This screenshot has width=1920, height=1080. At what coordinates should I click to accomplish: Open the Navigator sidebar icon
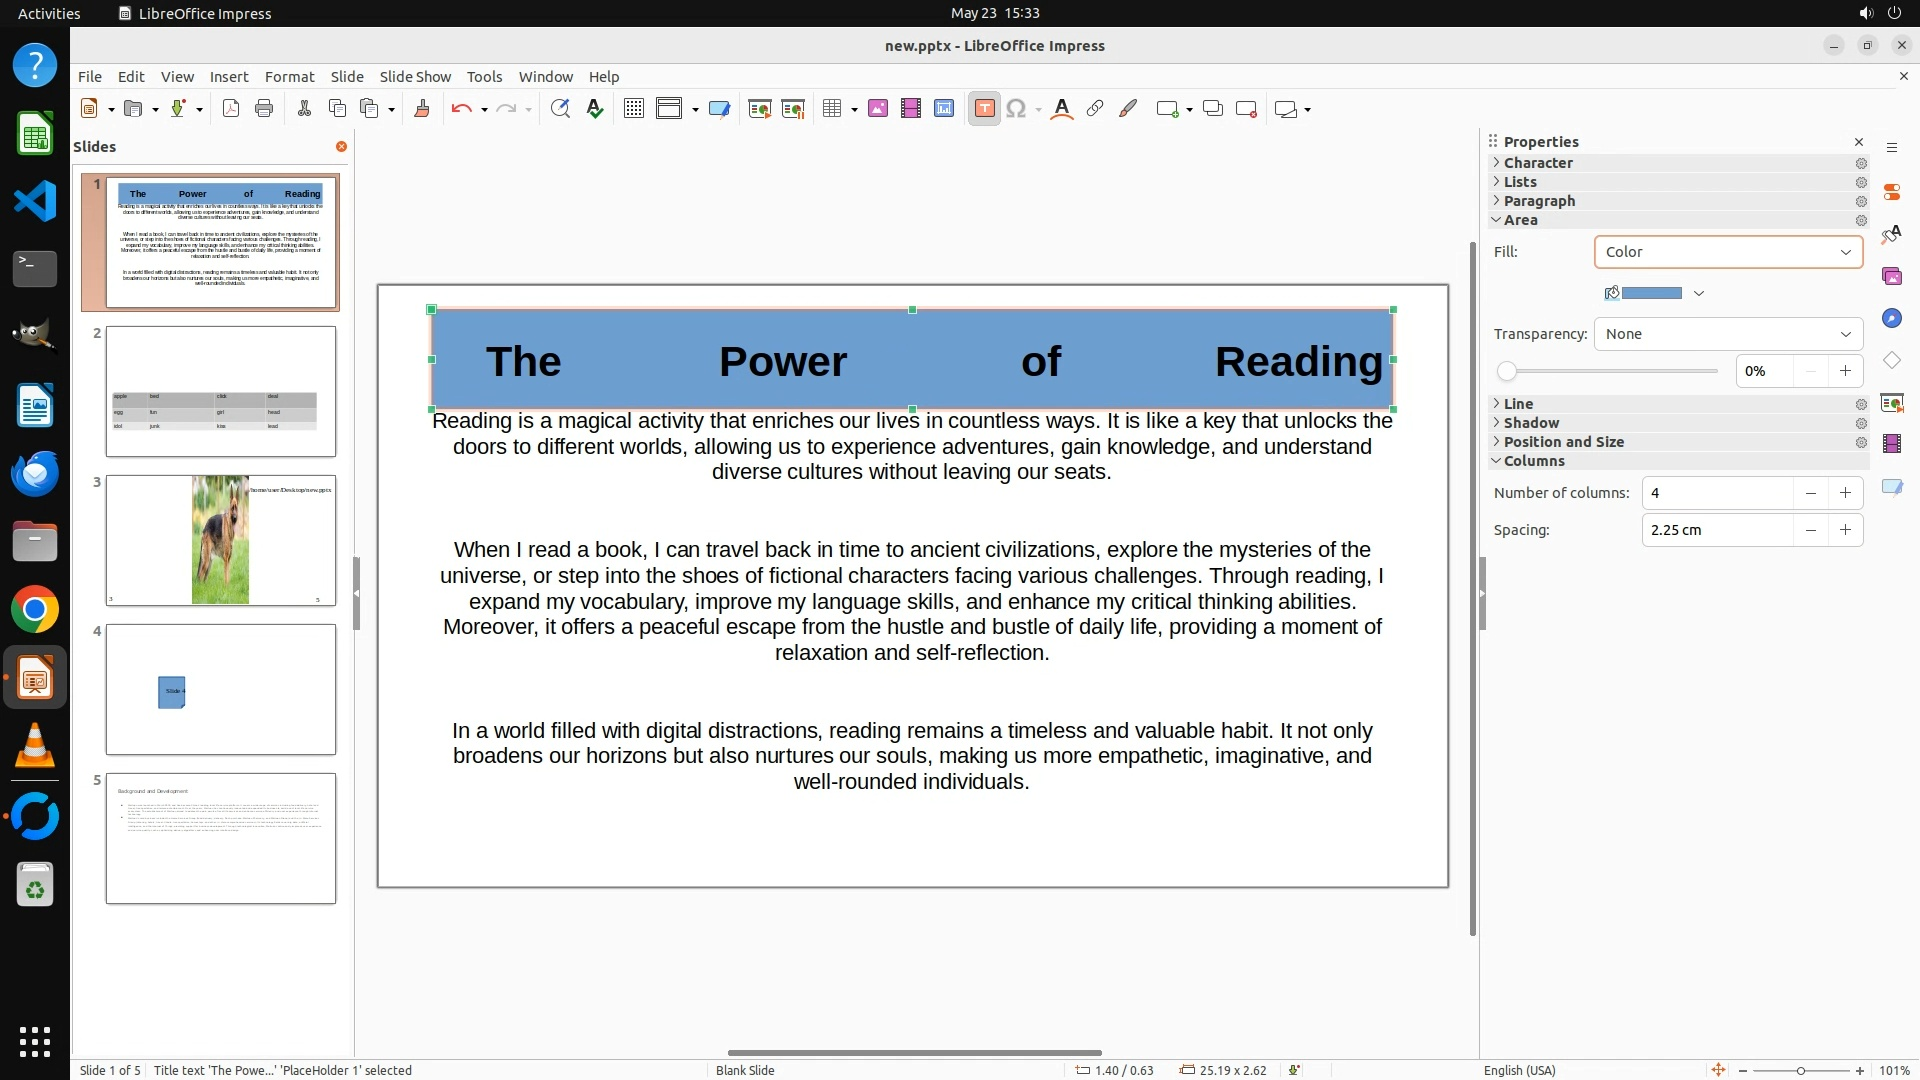click(x=1891, y=318)
